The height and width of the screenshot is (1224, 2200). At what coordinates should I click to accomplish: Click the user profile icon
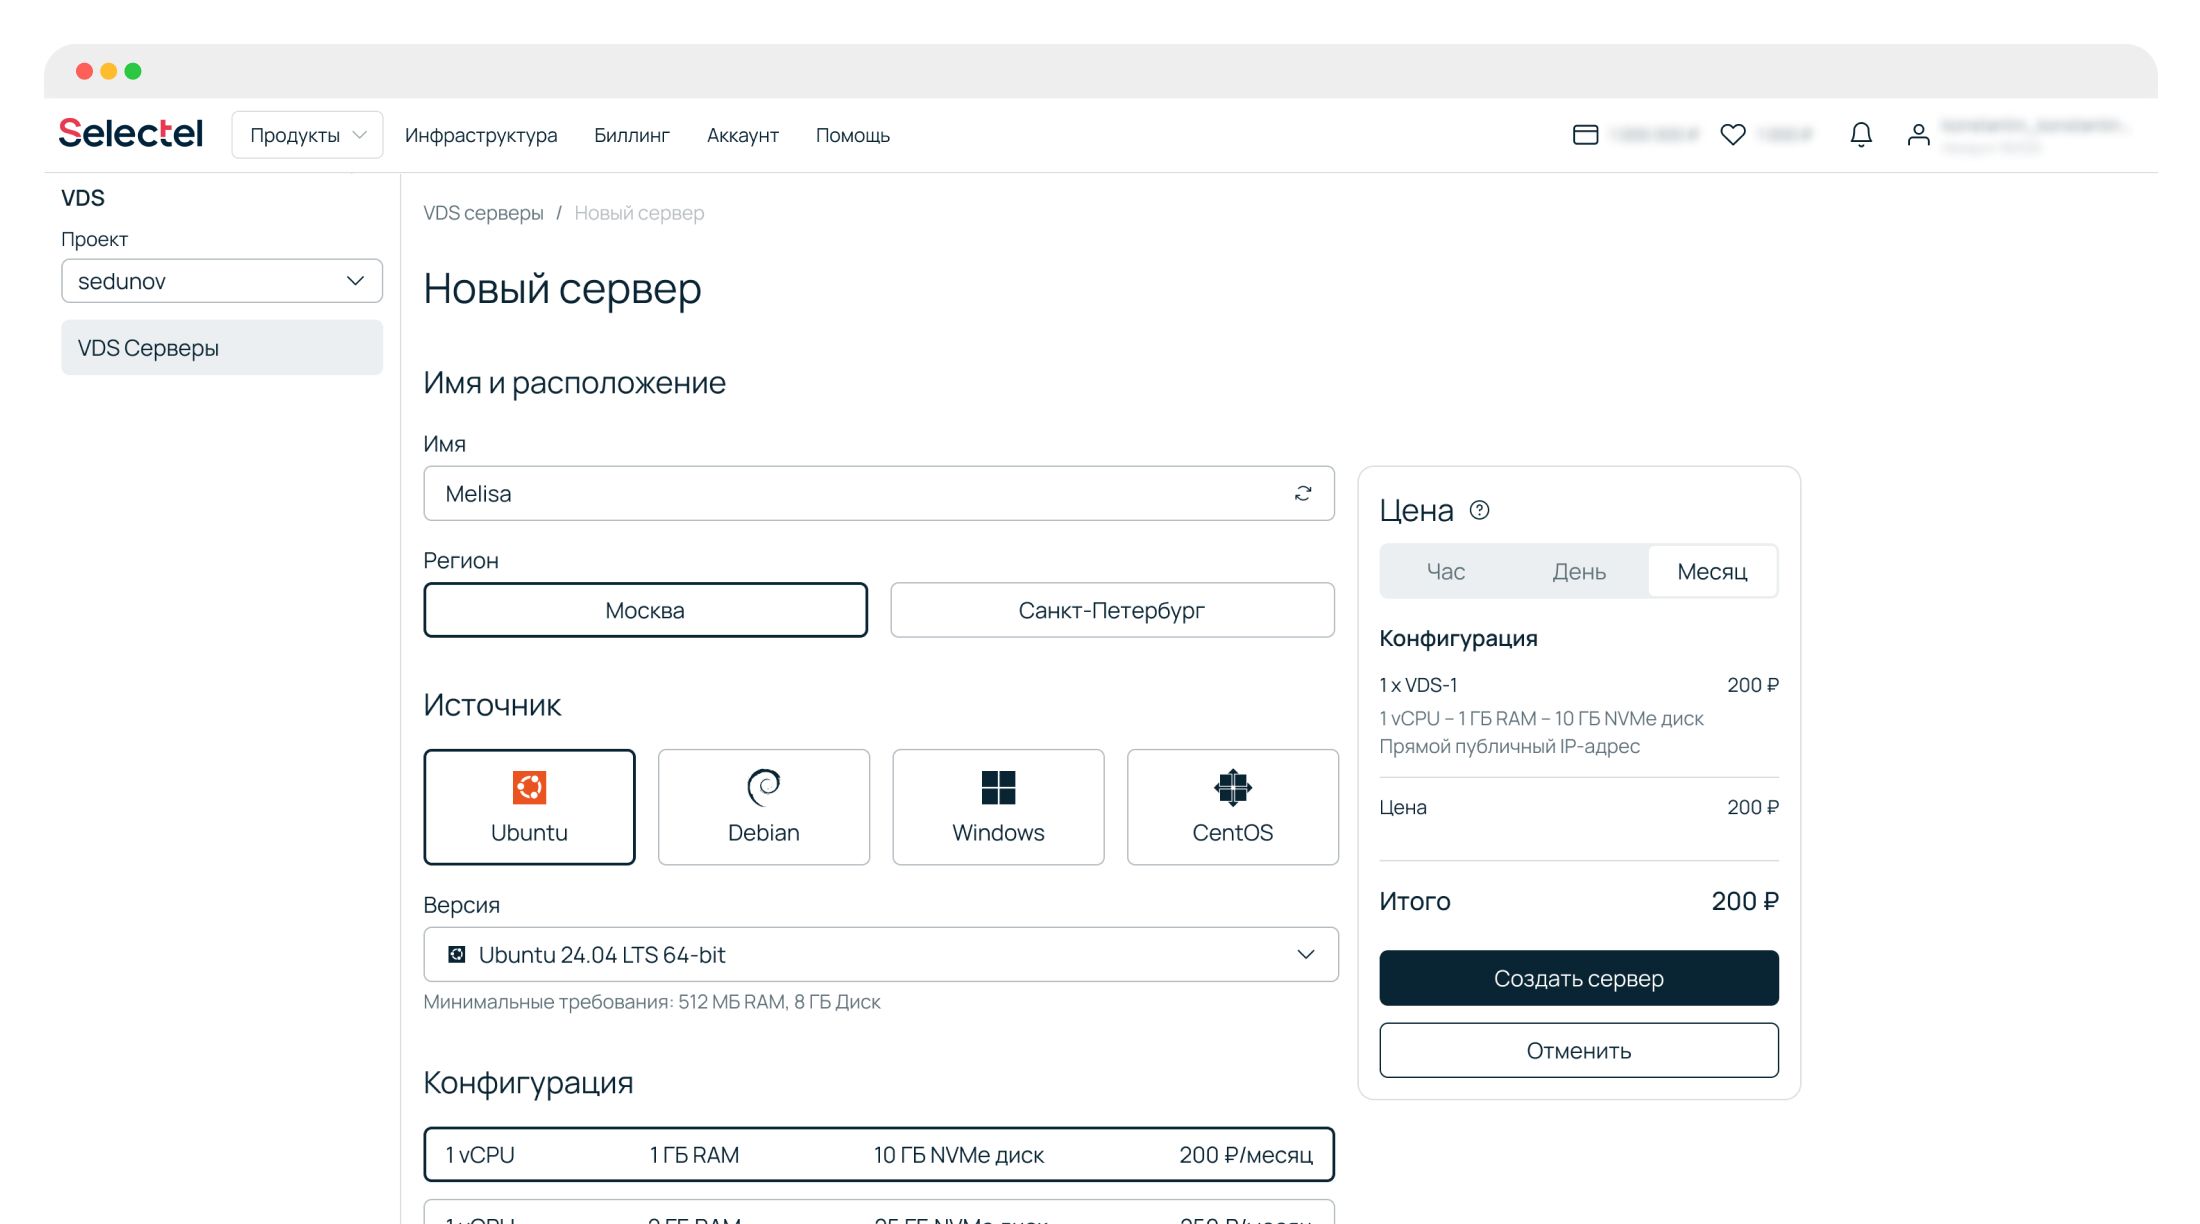point(1917,134)
